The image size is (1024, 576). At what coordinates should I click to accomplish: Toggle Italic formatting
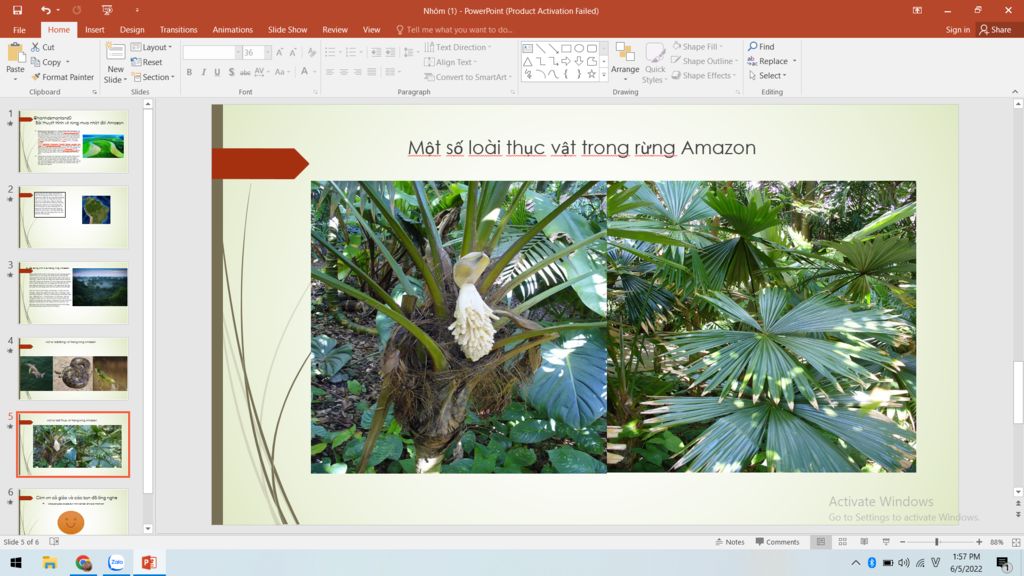point(203,72)
